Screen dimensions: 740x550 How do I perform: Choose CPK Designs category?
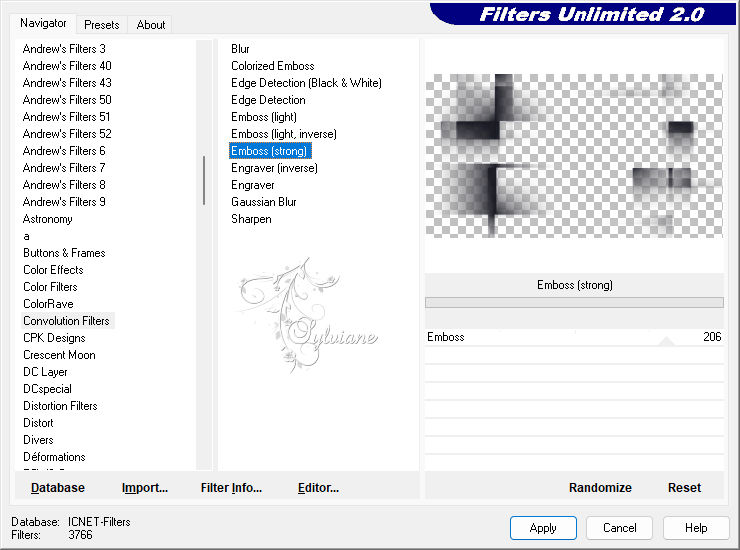pyautogui.click(x=54, y=338)
